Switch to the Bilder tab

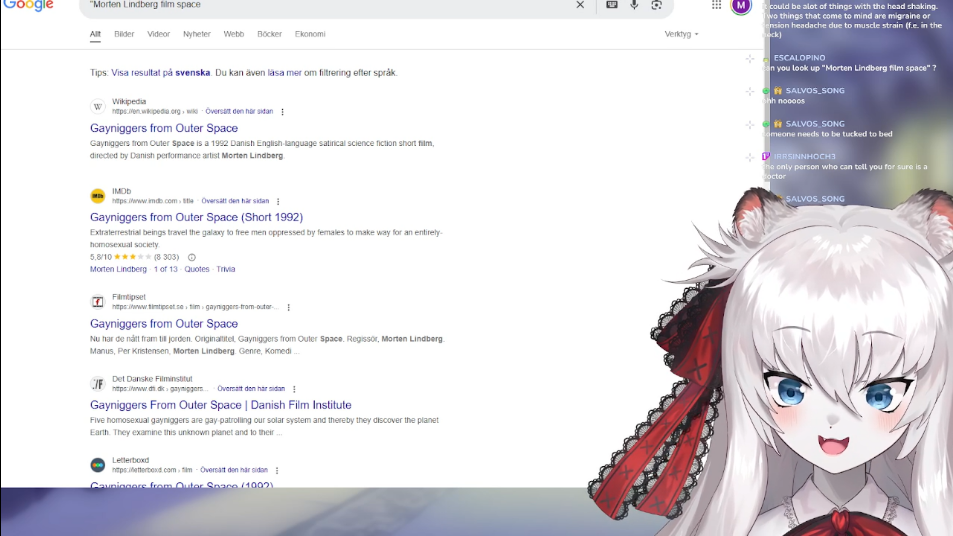(124, 34)
